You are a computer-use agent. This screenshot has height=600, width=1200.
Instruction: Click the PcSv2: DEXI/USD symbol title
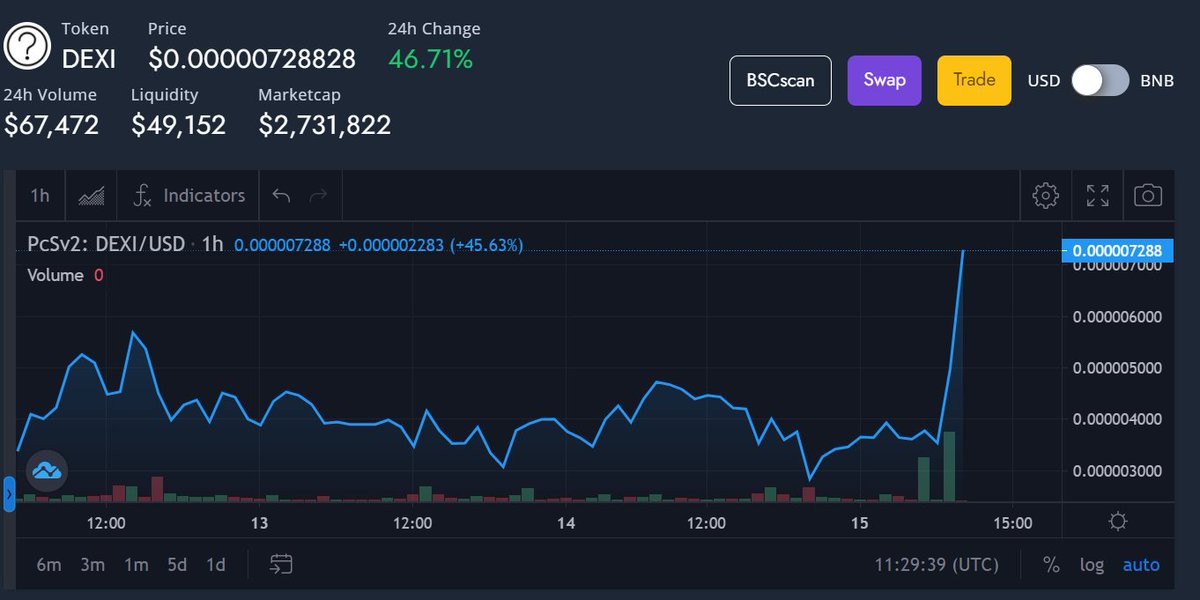106,244
